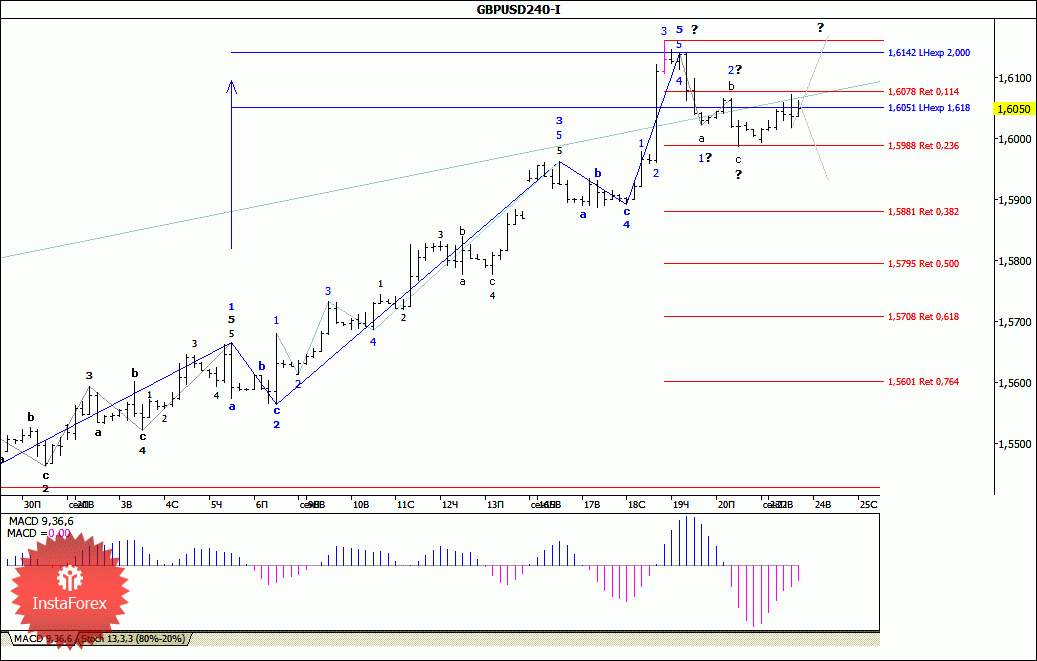
Task: Click the MACD =0.00 value readout
Action: coord(39,534)
